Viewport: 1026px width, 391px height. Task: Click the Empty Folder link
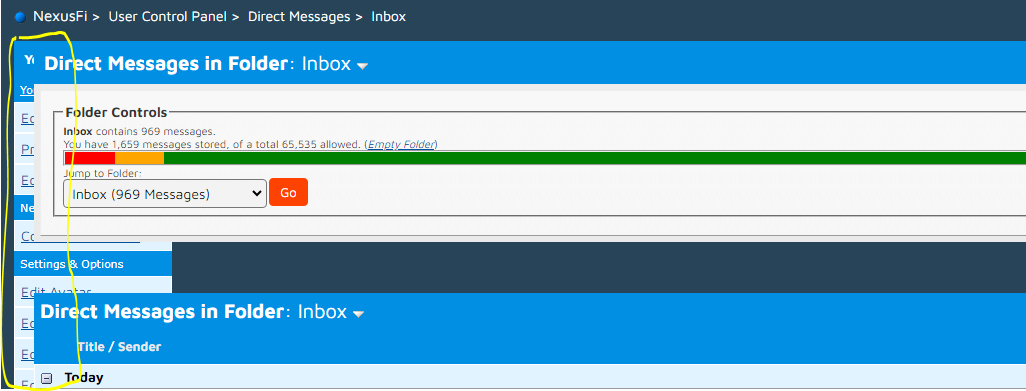point(402,144)
